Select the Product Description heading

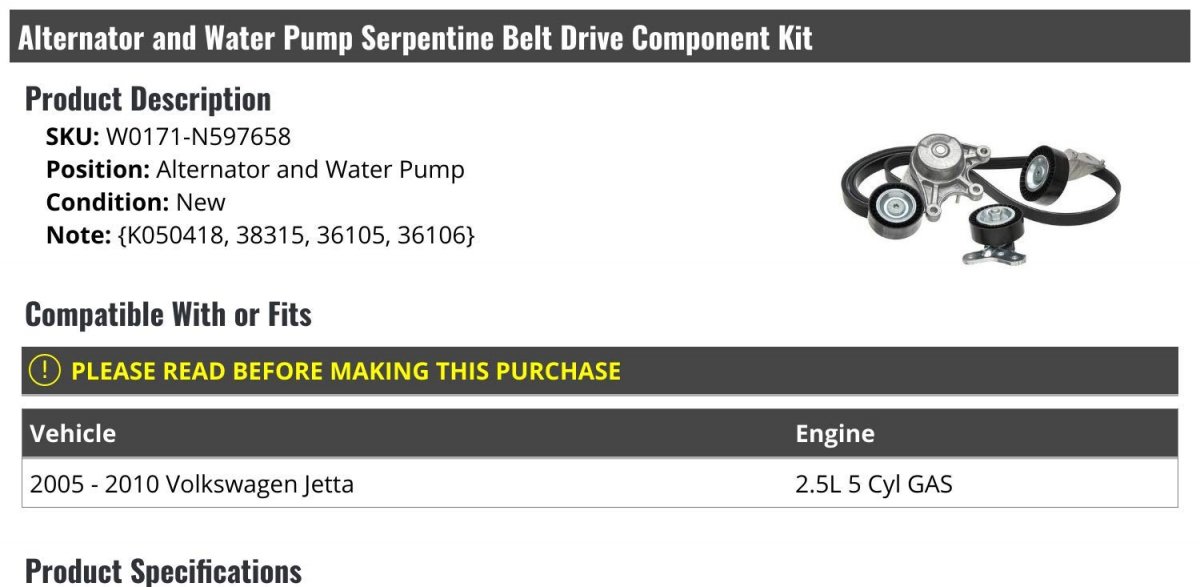148,99
